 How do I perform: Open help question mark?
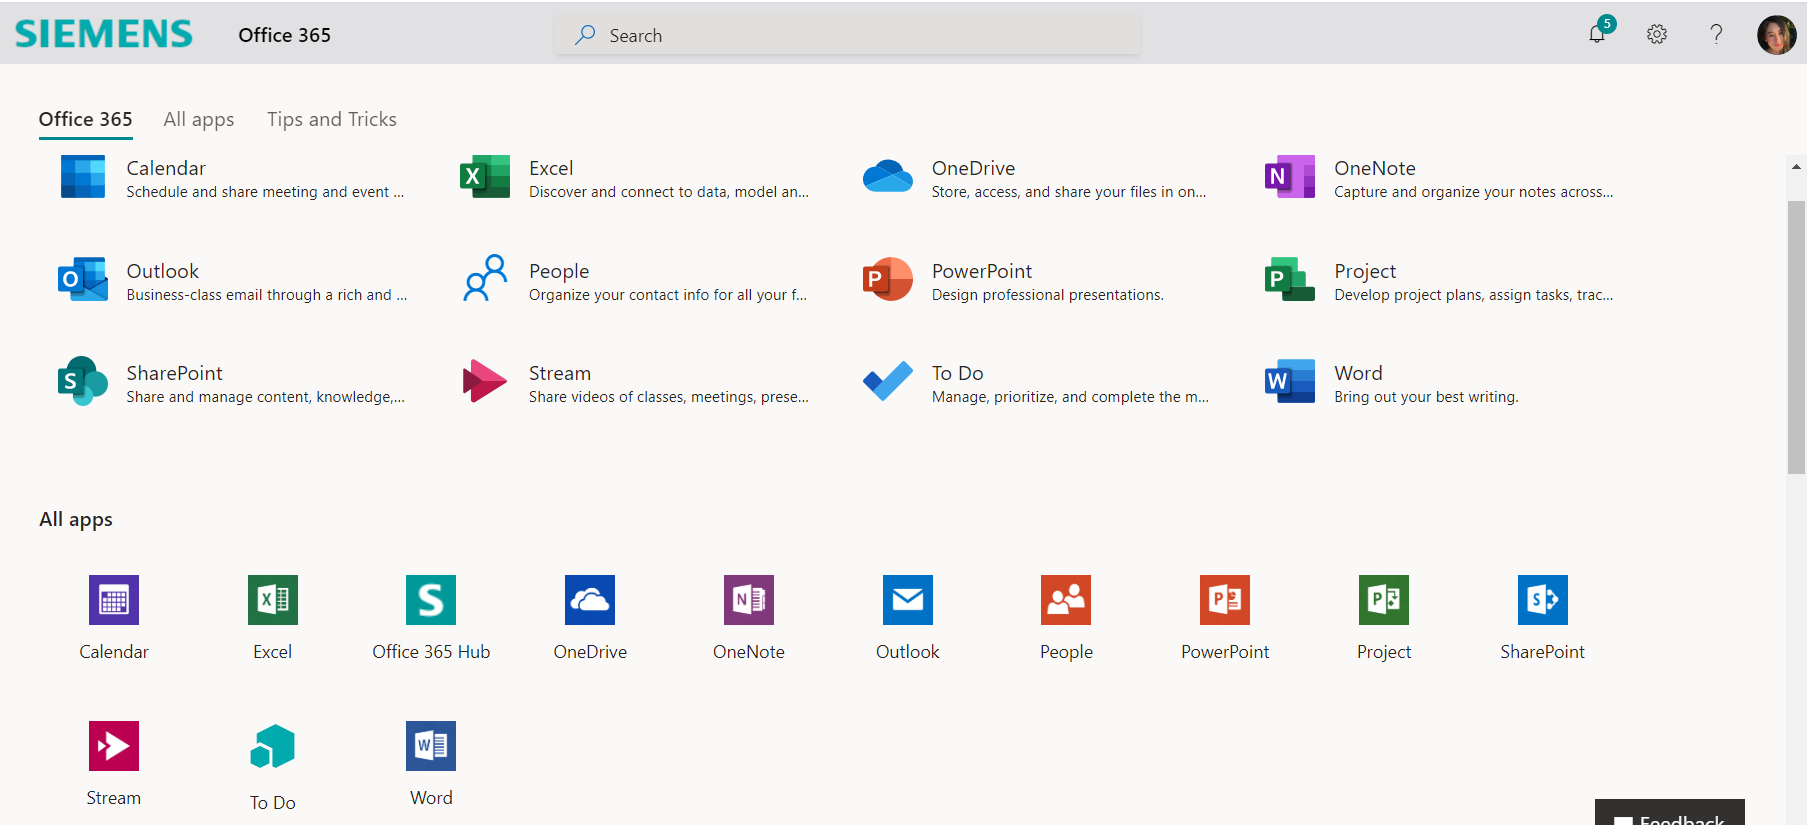[1716, 34]
